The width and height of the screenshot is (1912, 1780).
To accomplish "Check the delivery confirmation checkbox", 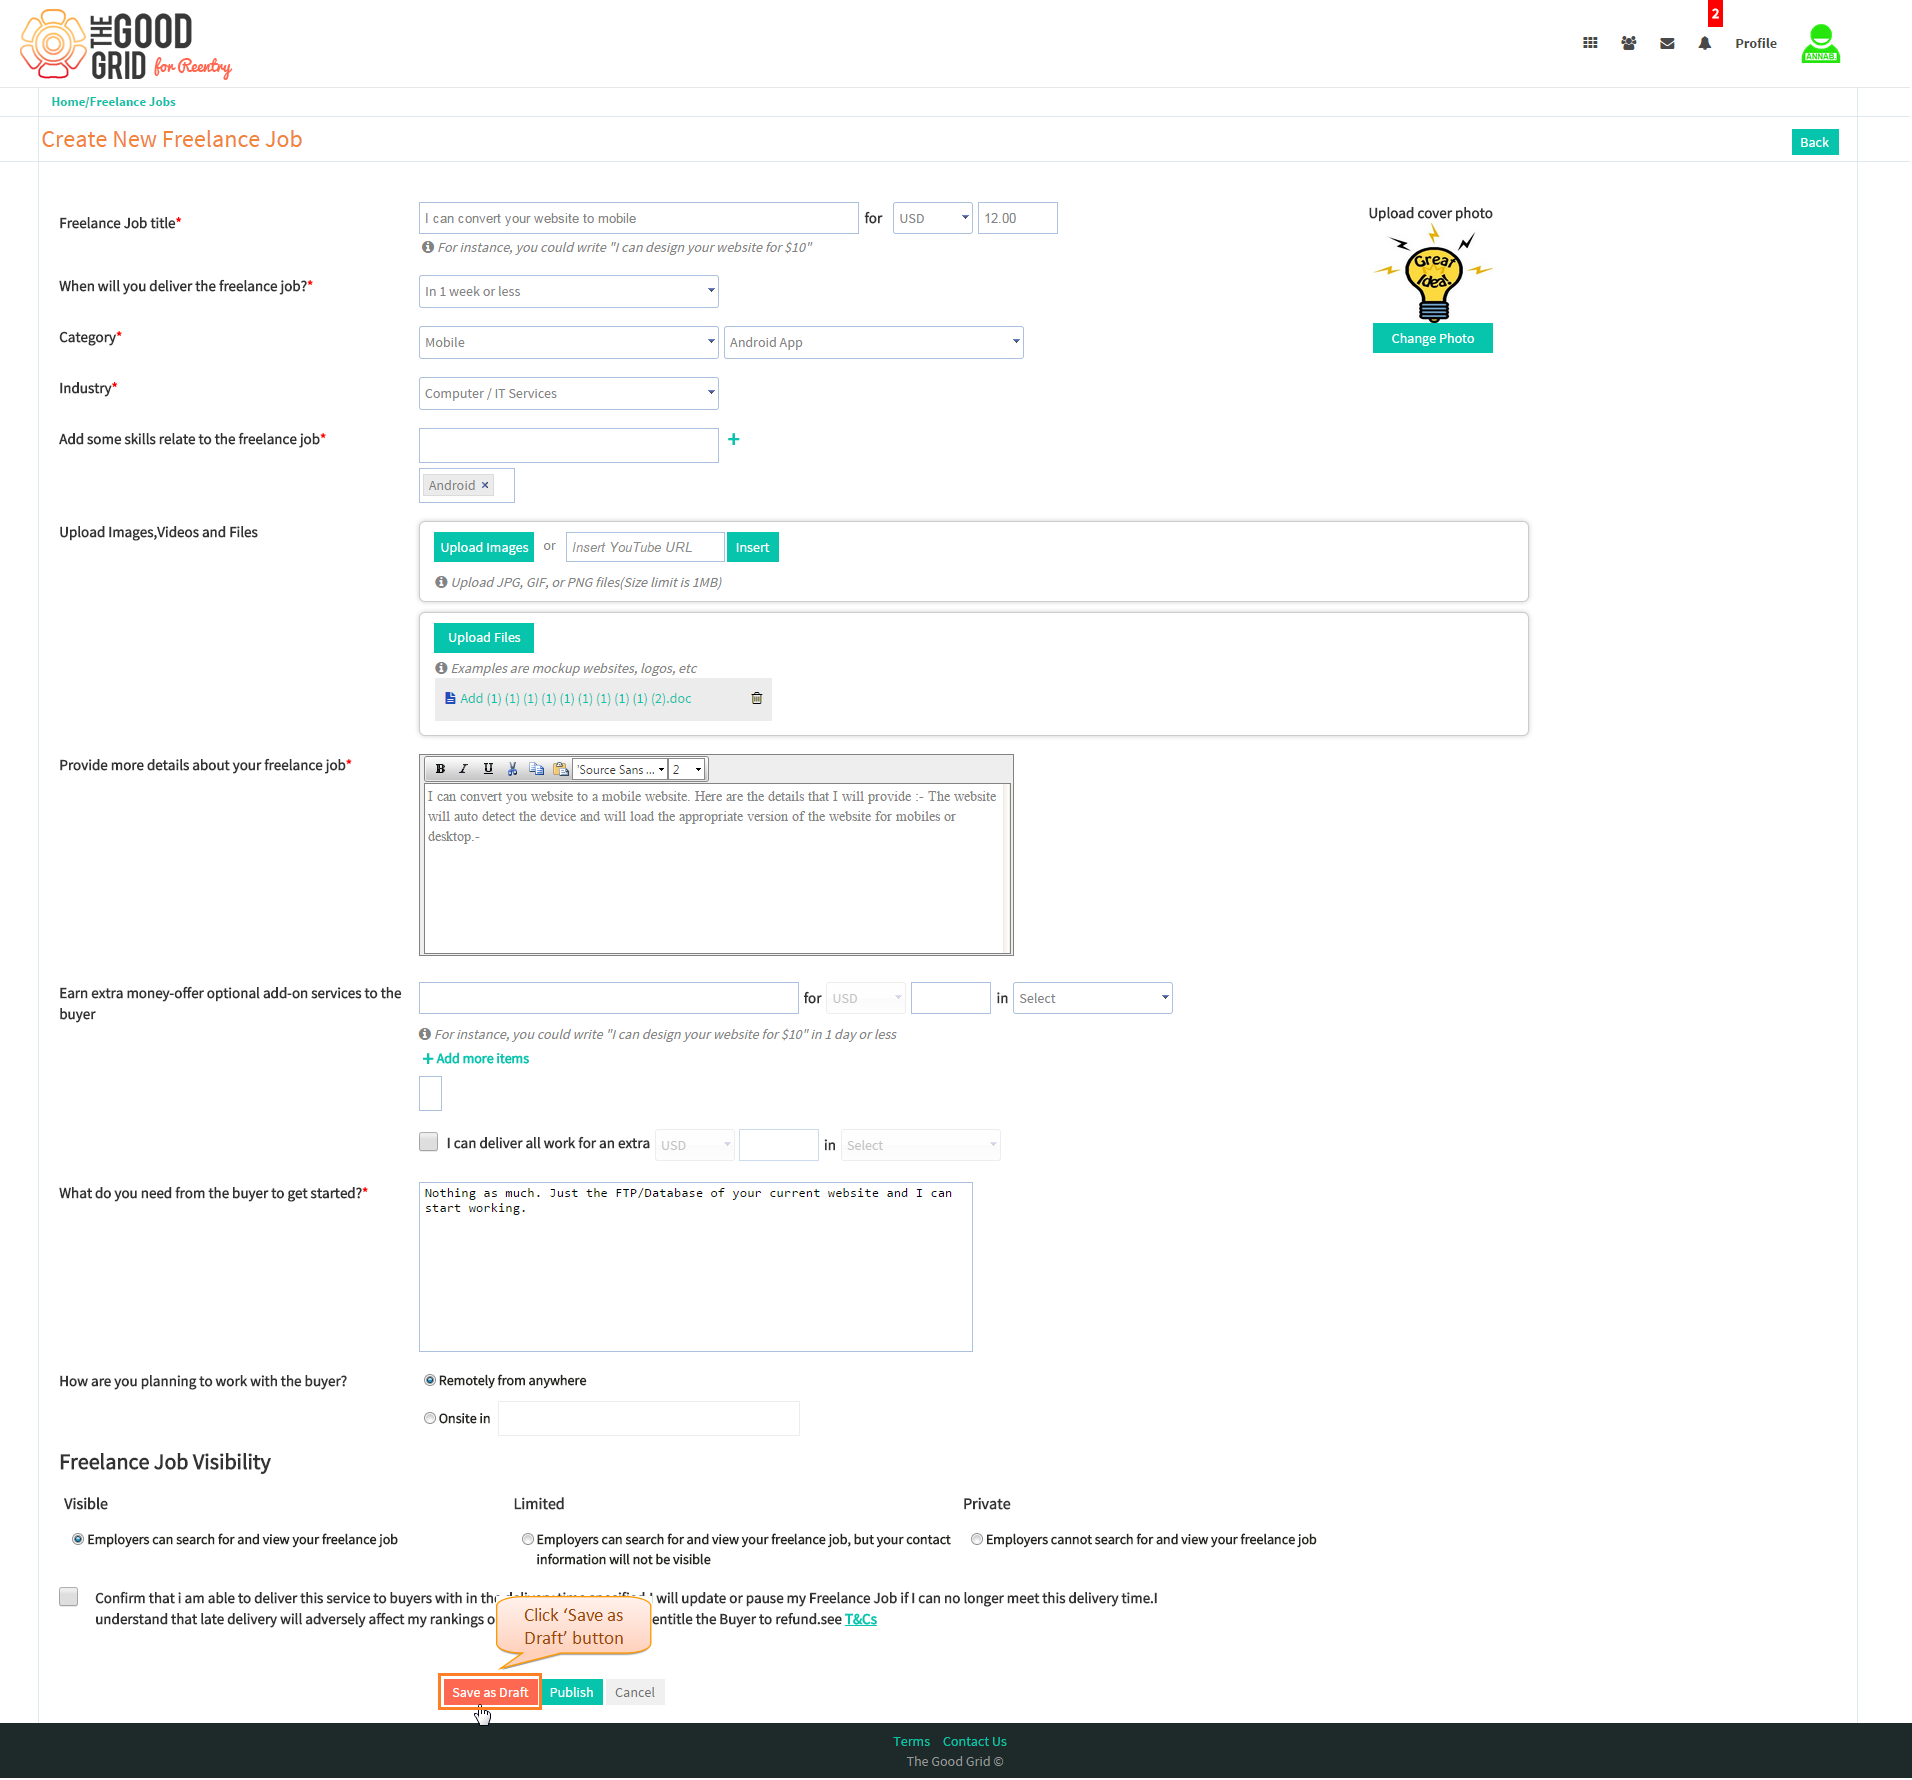I will (x=69, y=1597).
